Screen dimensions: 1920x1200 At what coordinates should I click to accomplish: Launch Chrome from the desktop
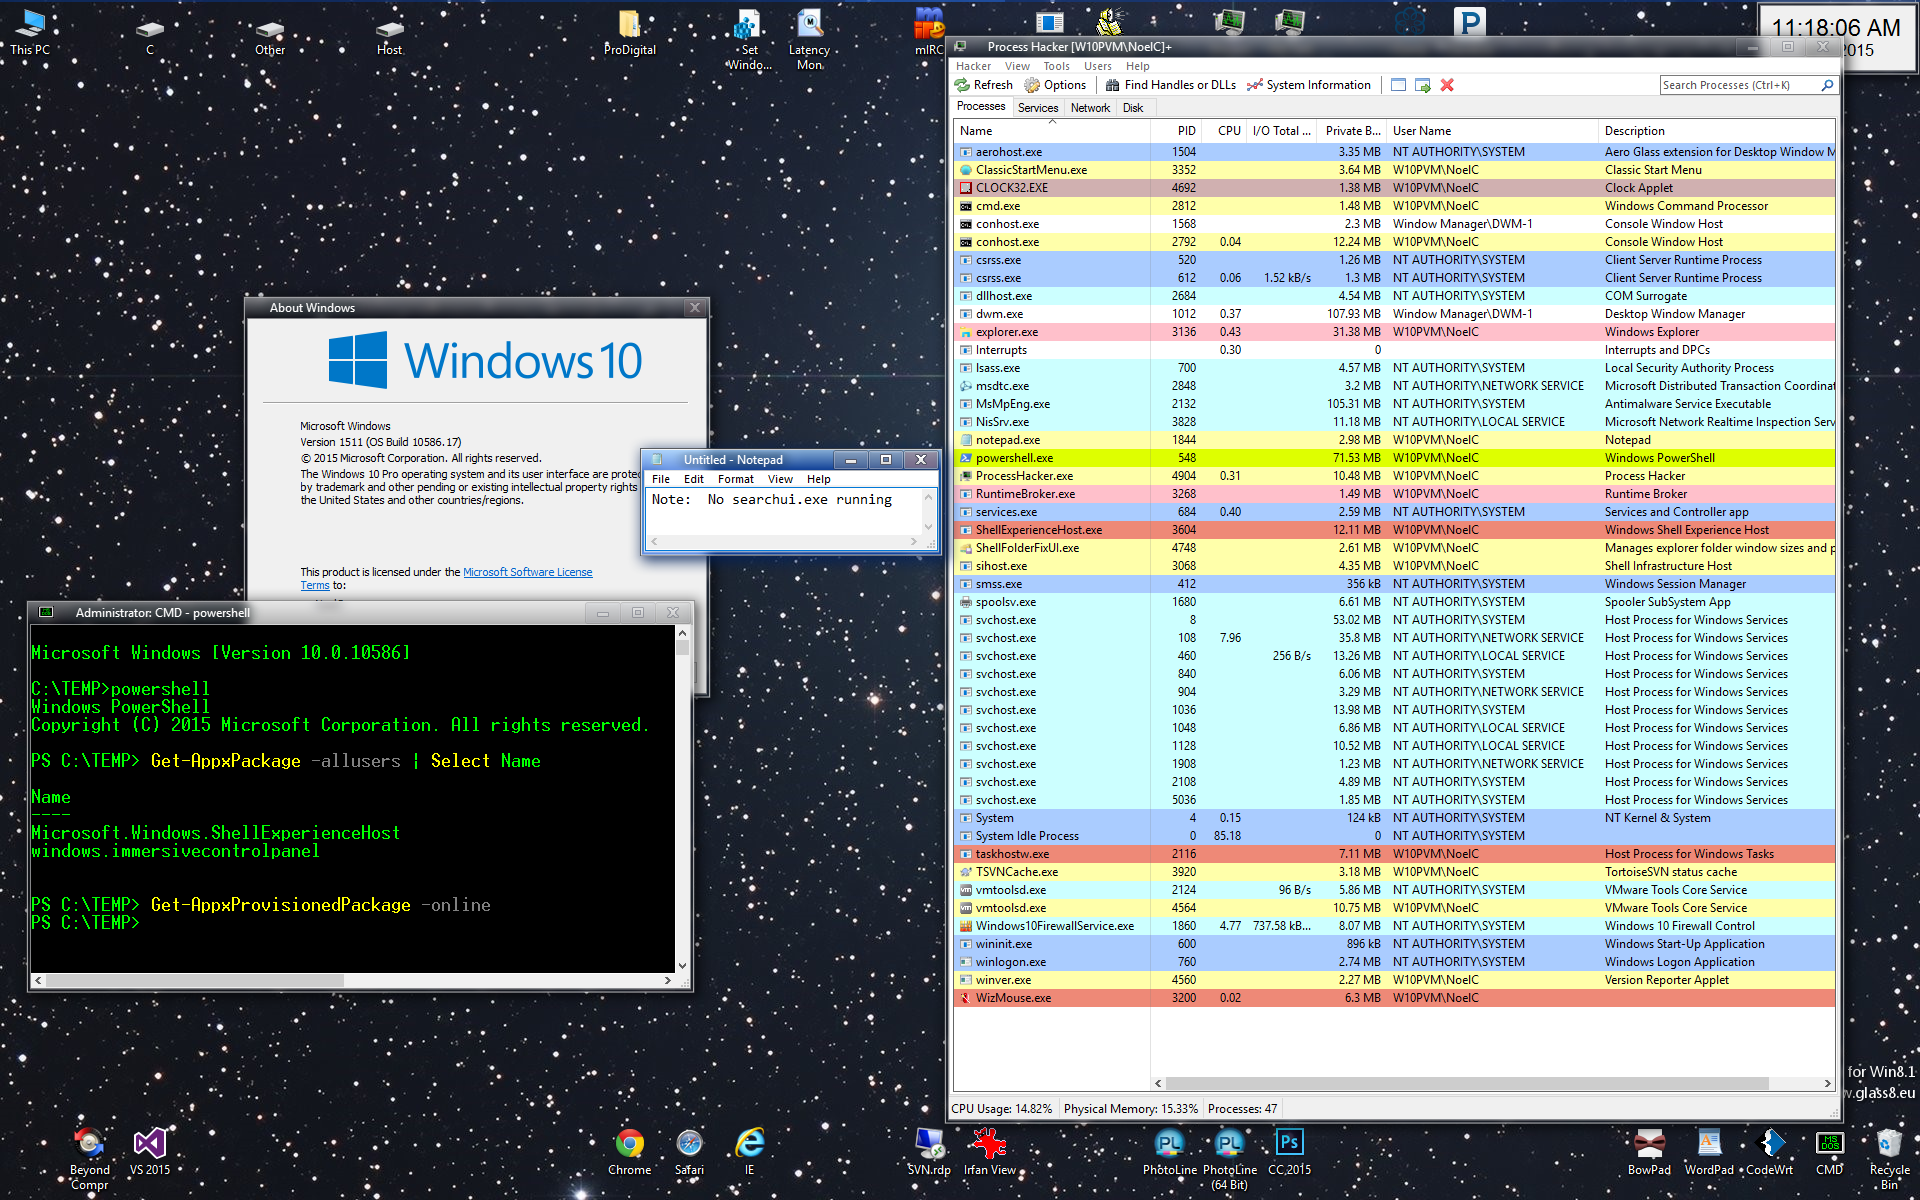tap(630, 1152)
